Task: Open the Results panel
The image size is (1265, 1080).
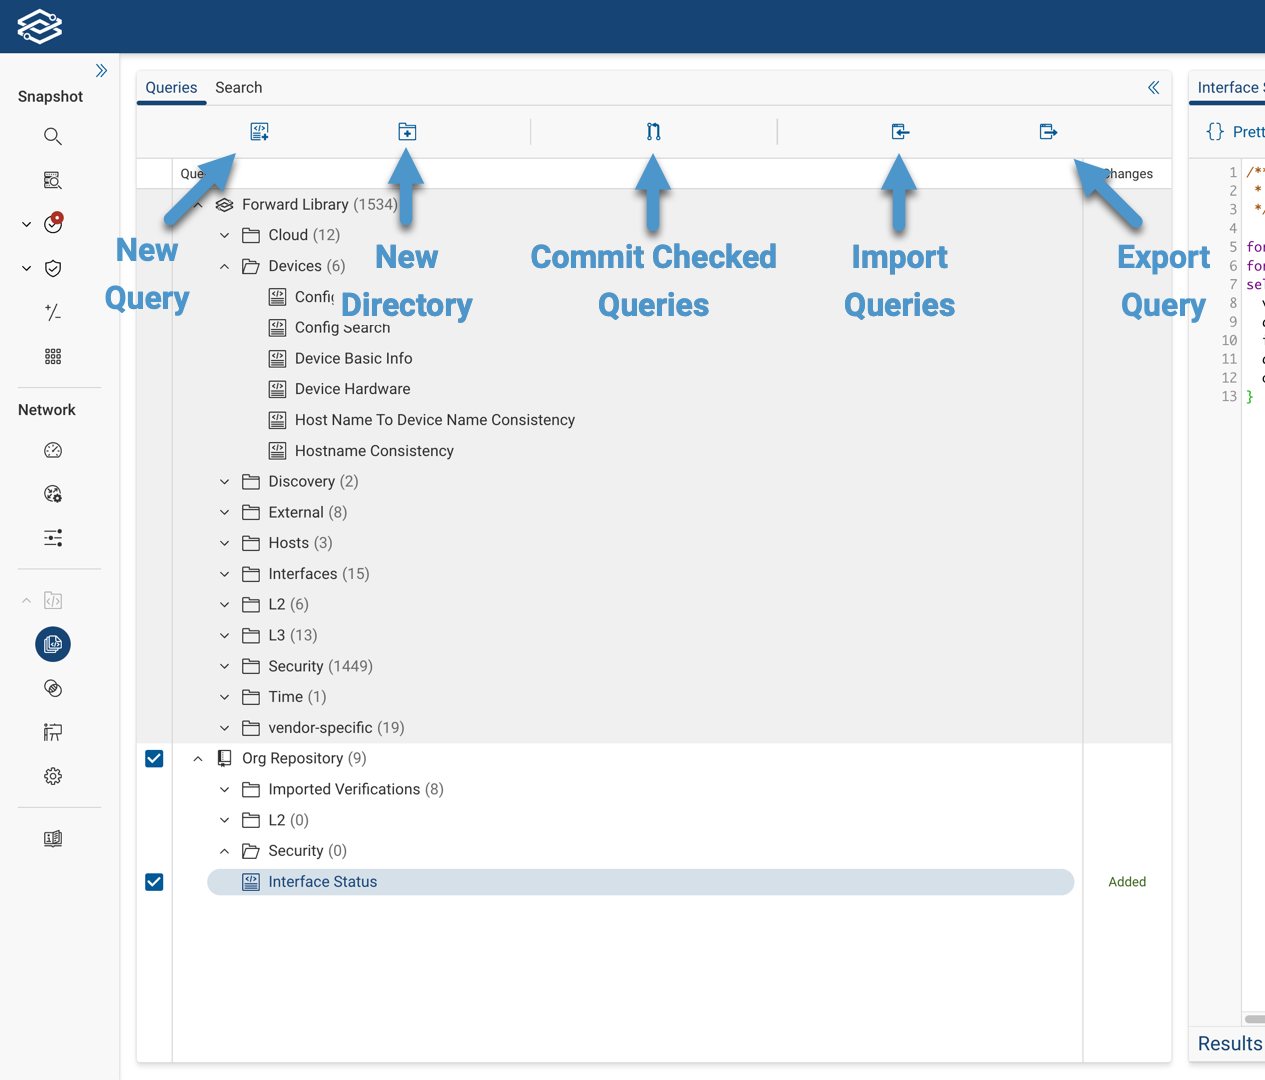Action: click(1228, 1043)
